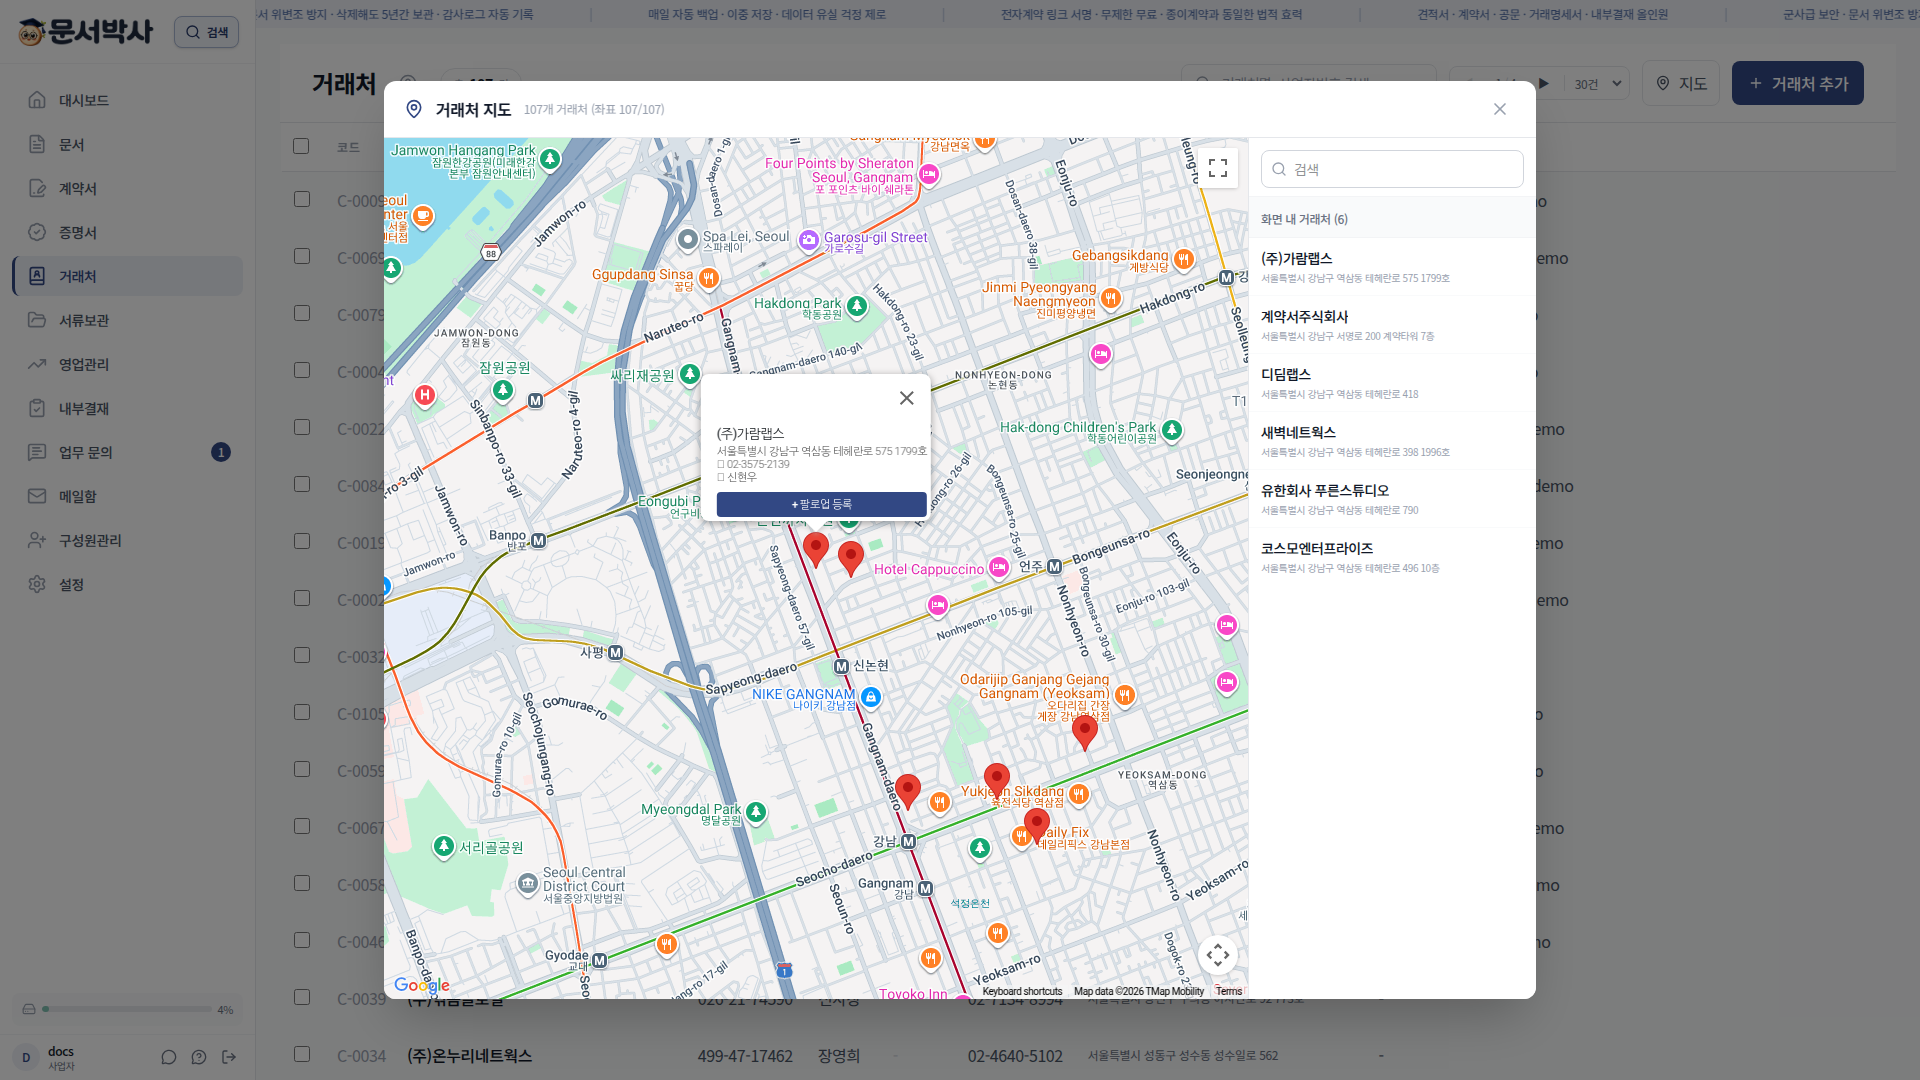The width and height of the screenshot is (1920, 1080).
Task: Click the +팔로업 등록 button
Action: 821,504
